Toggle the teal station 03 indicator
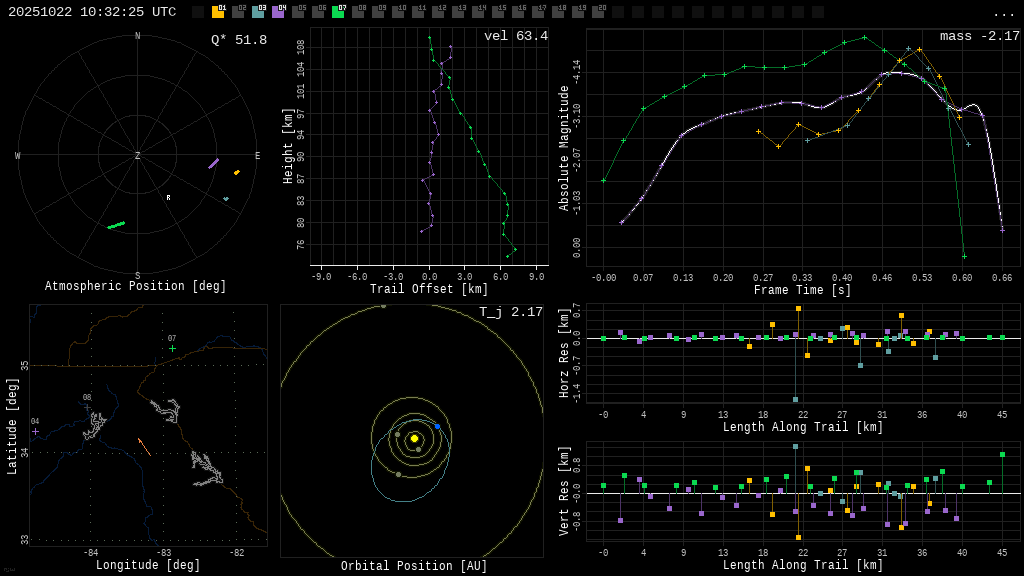Image resolution: width=1024 pixels, height=576 pixels. [258, 12]
